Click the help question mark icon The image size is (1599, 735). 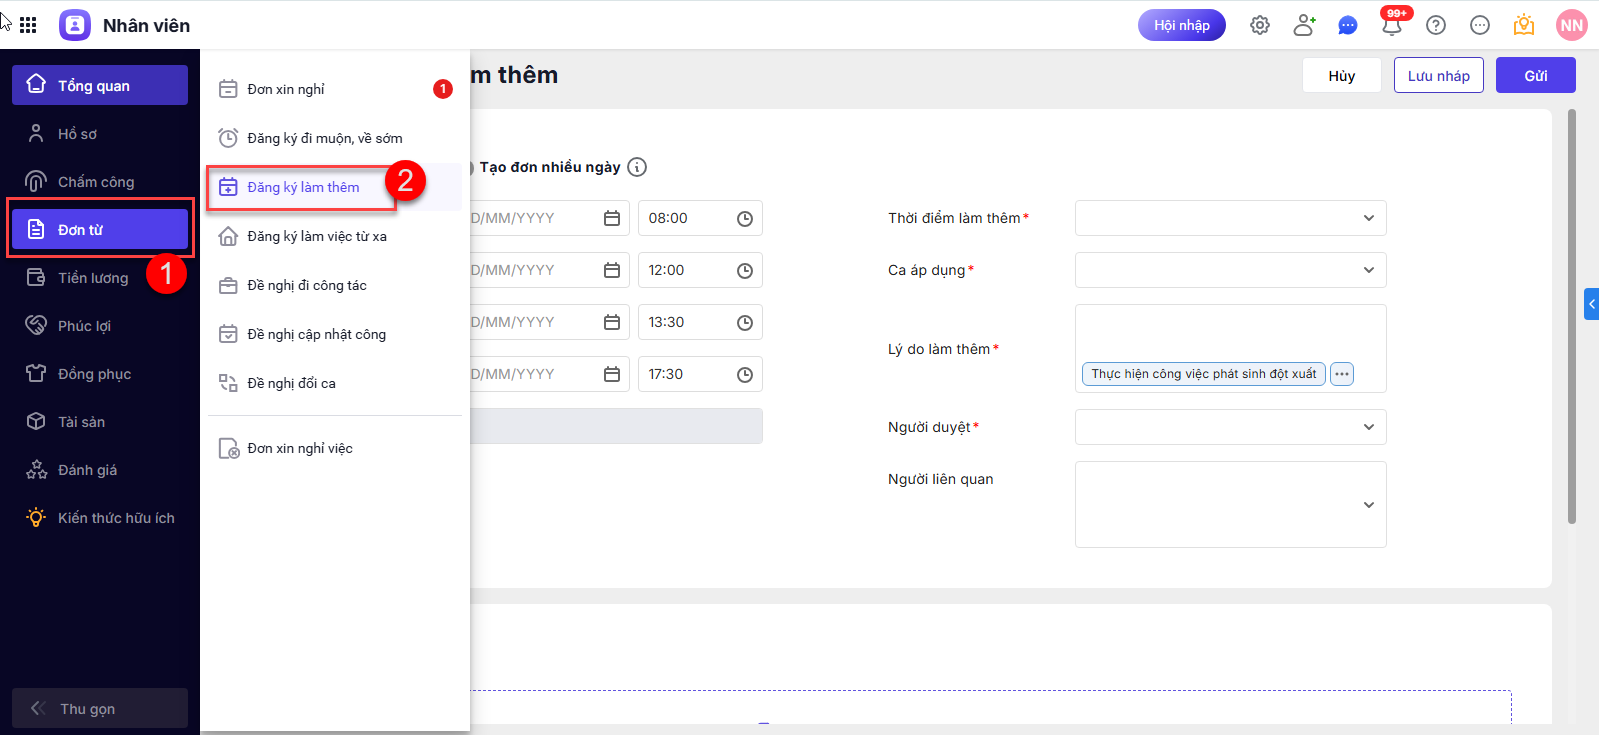point(1436,25)
